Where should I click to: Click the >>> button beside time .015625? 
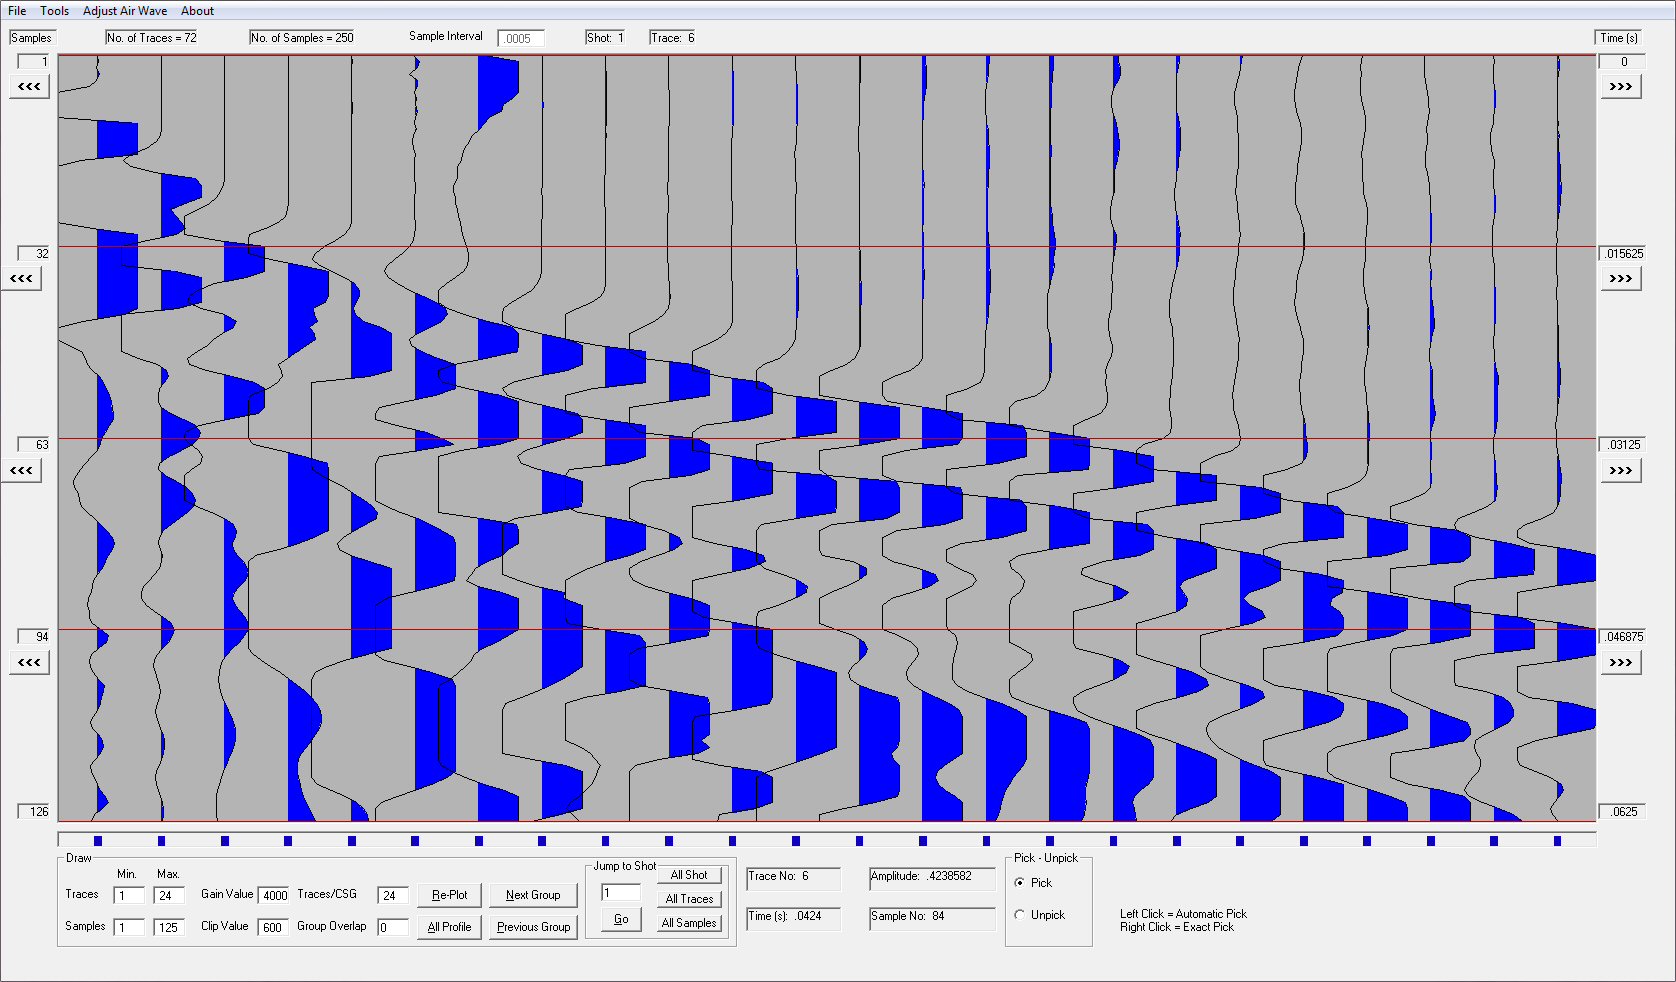click(1620, 279)
